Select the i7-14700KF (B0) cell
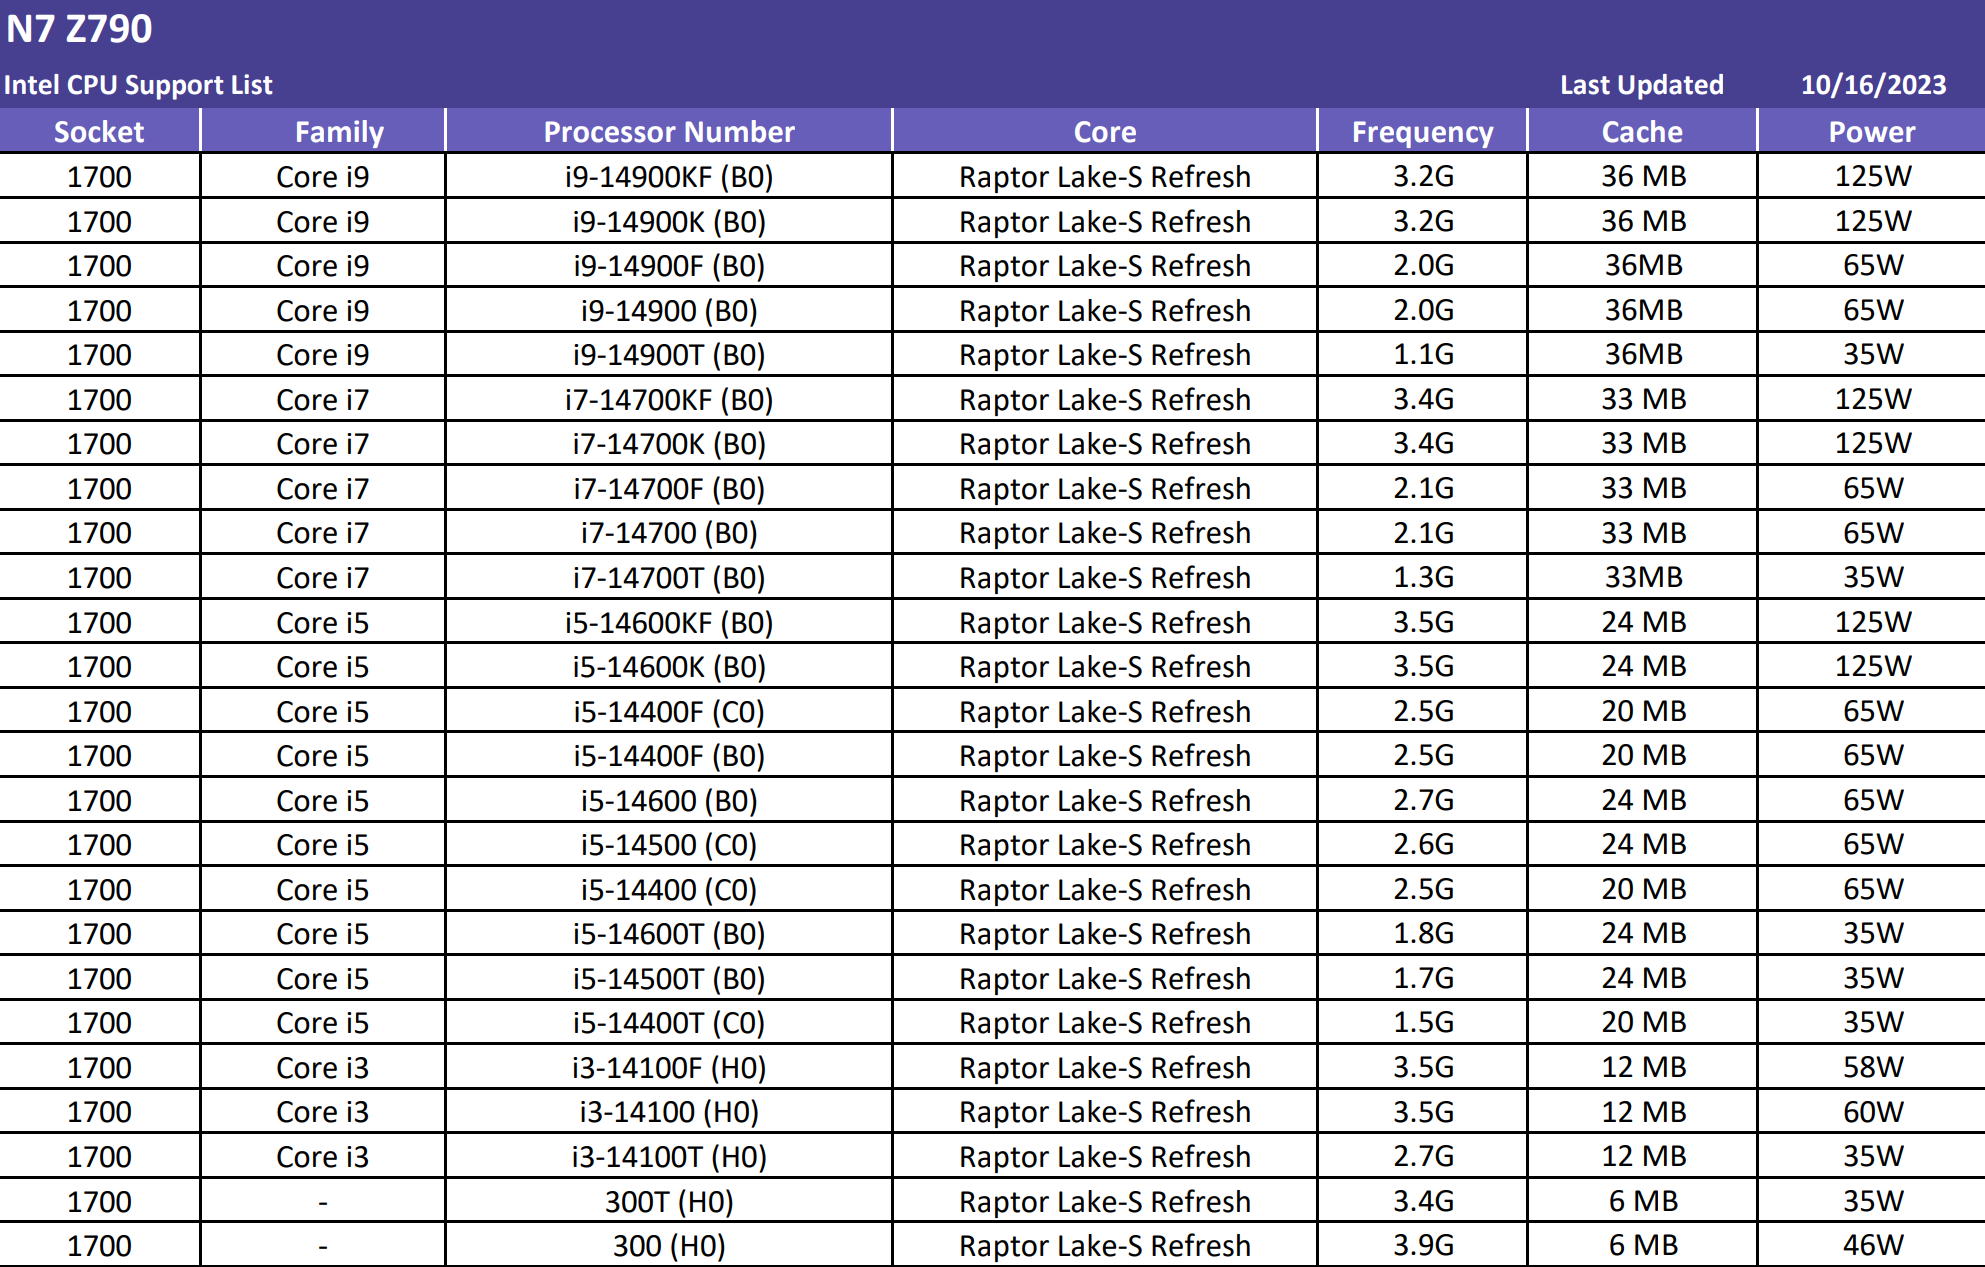This screenshot has width=1985, height=1267. pos(669,399)
